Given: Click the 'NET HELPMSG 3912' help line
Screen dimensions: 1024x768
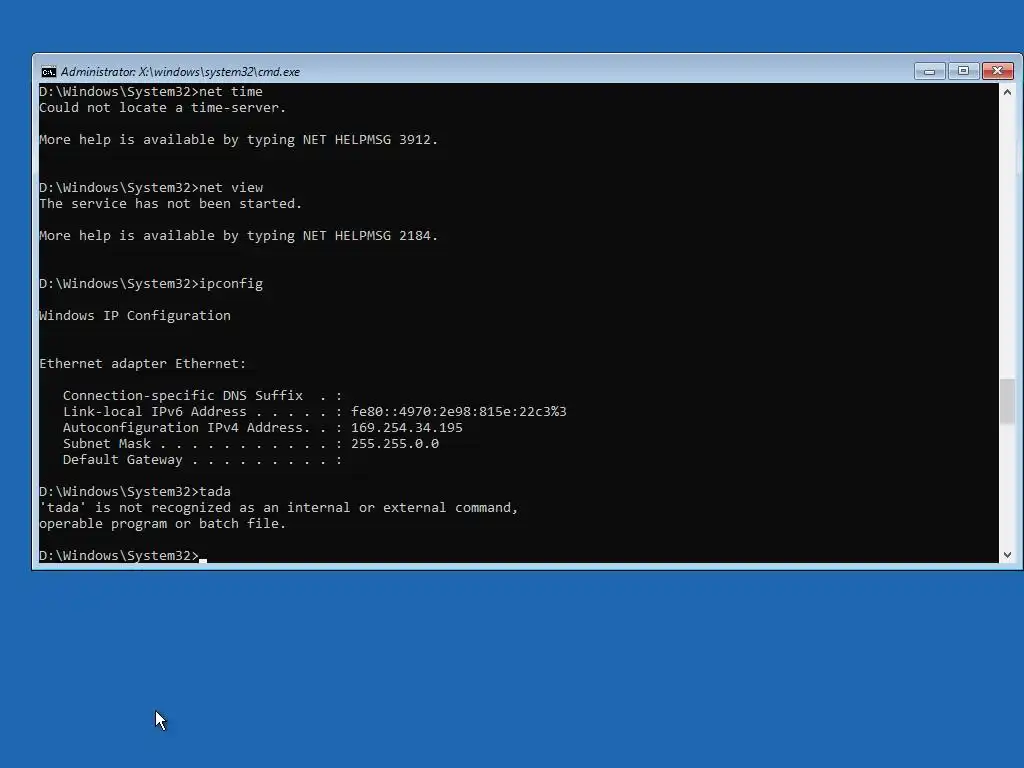Looking at the screenshot, I should point(238,140).
